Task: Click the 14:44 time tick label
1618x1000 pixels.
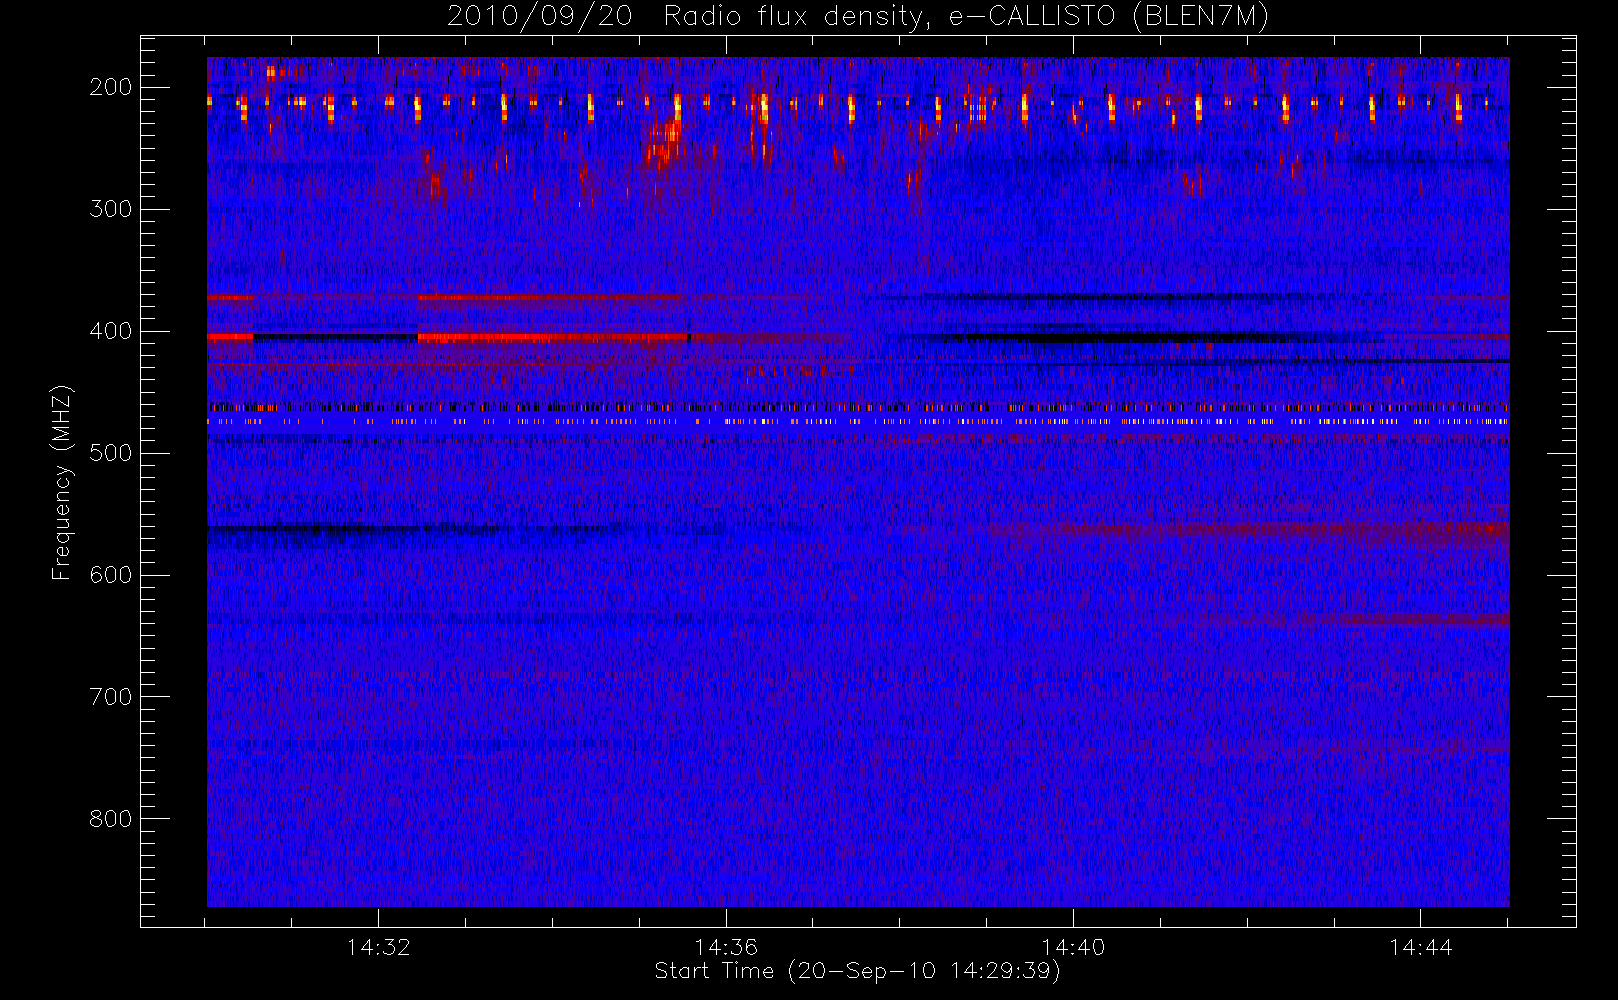Action: click(1420, 947)
